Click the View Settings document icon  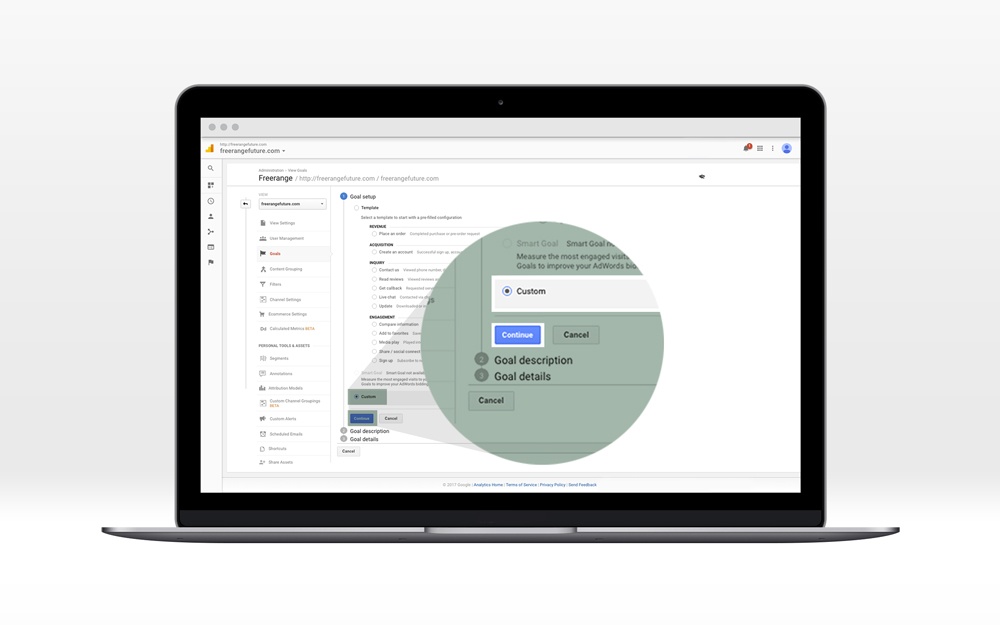click(x=263, y=223)
